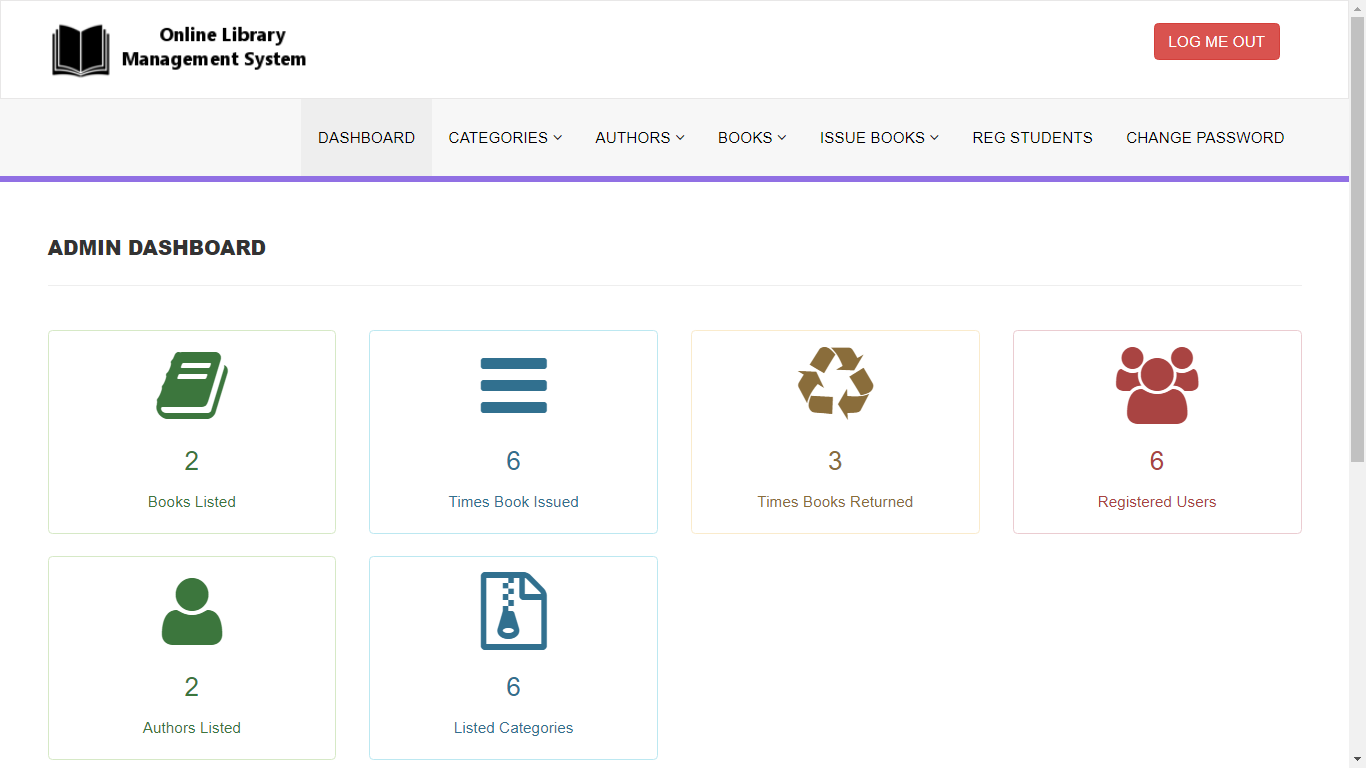Expand the CATEGORIES dropdown menu
The height and width of the screenshot is (768, 1366).
504,137
